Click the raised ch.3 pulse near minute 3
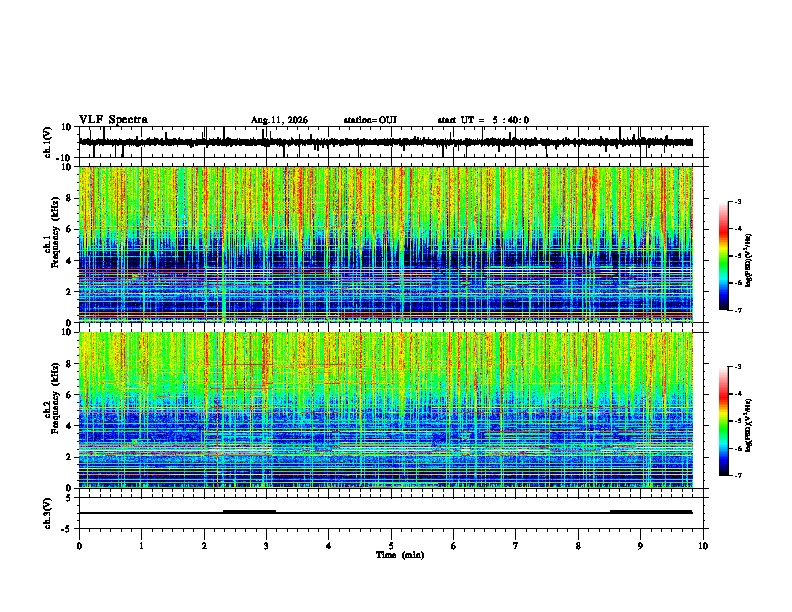 click(250, 511)
